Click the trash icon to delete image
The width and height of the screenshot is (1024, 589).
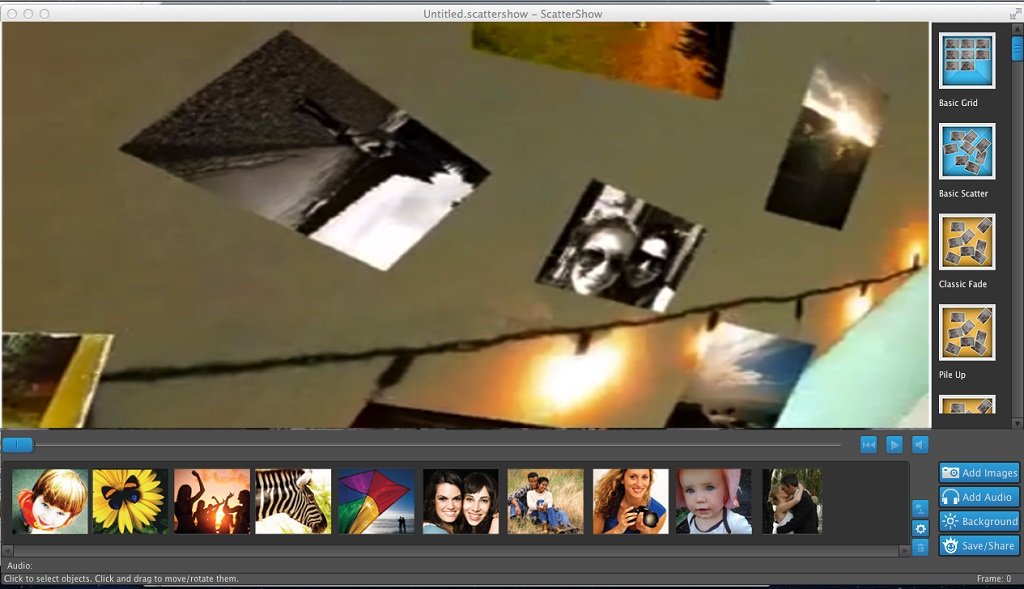pos(920,547)
